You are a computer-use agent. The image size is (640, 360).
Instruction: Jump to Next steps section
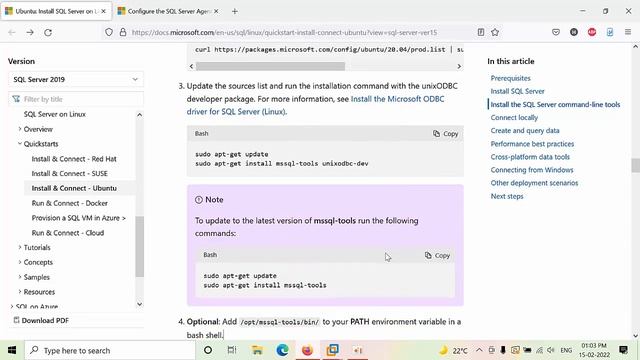point(507,196)
